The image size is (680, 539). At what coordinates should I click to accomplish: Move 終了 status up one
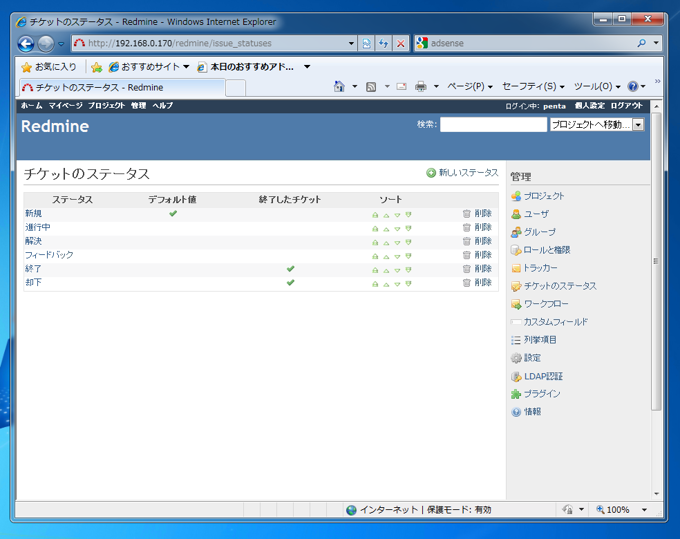(386, 270)
